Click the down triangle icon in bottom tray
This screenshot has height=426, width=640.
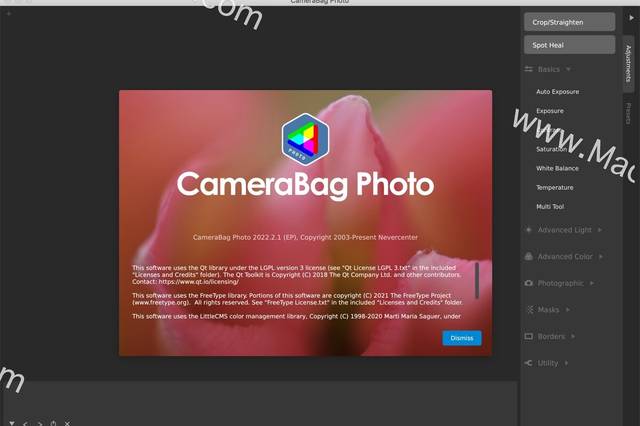tap(12, 423)
